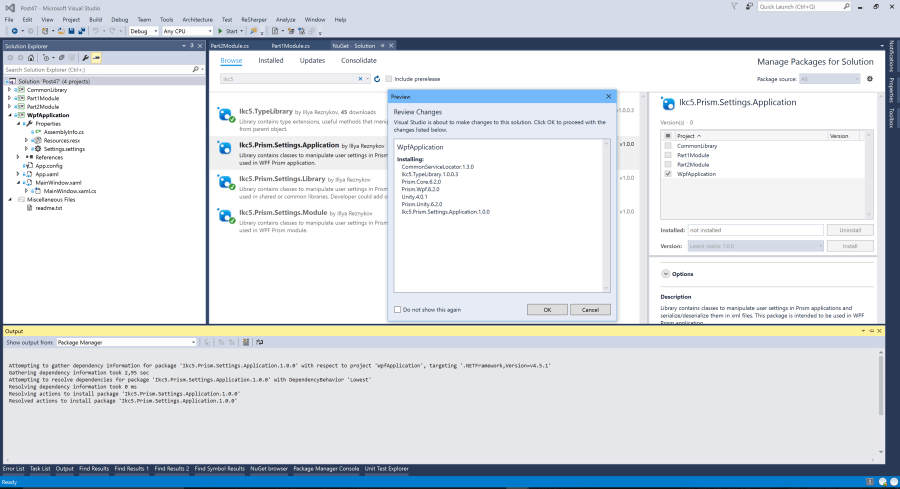The height and width of the screenshot is (489, 900).
Task: Clear the NuGet search box X
Action: (360, 79)
